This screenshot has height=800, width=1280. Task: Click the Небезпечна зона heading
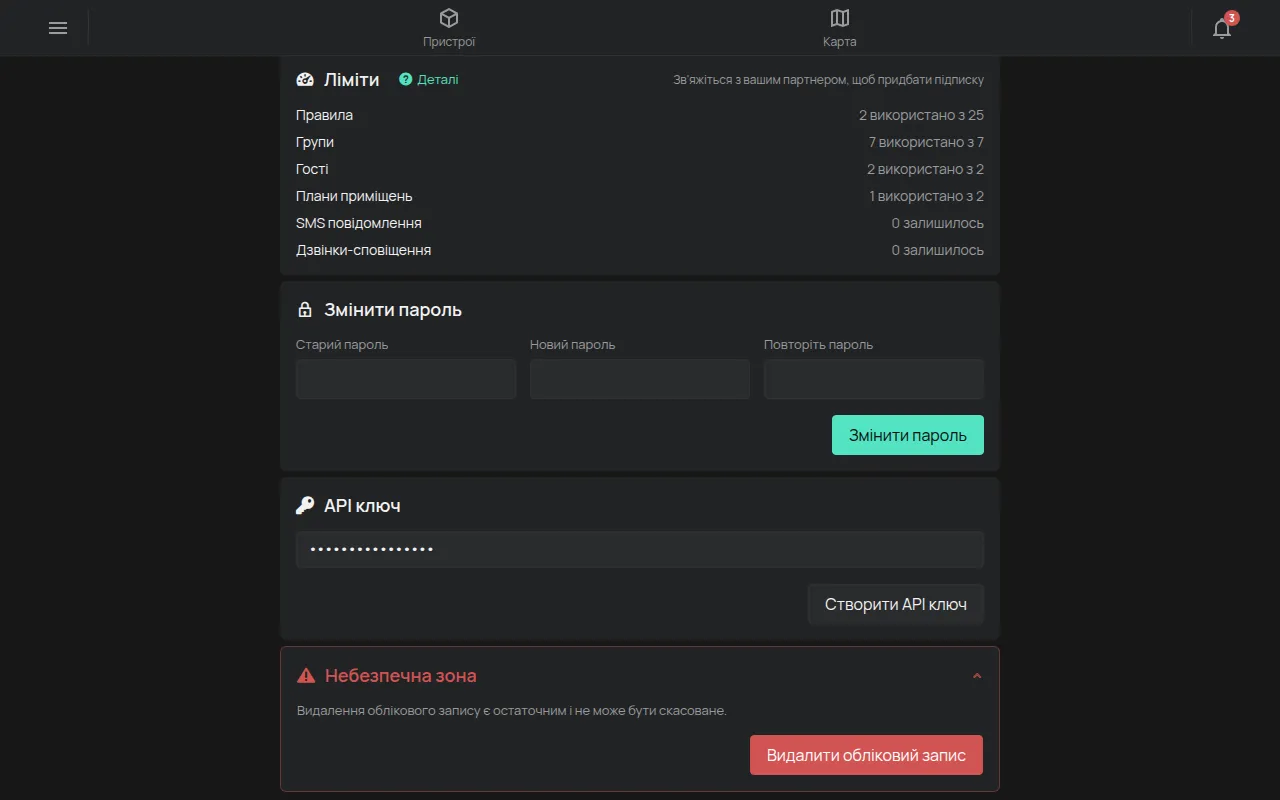[x=400, y=676]
